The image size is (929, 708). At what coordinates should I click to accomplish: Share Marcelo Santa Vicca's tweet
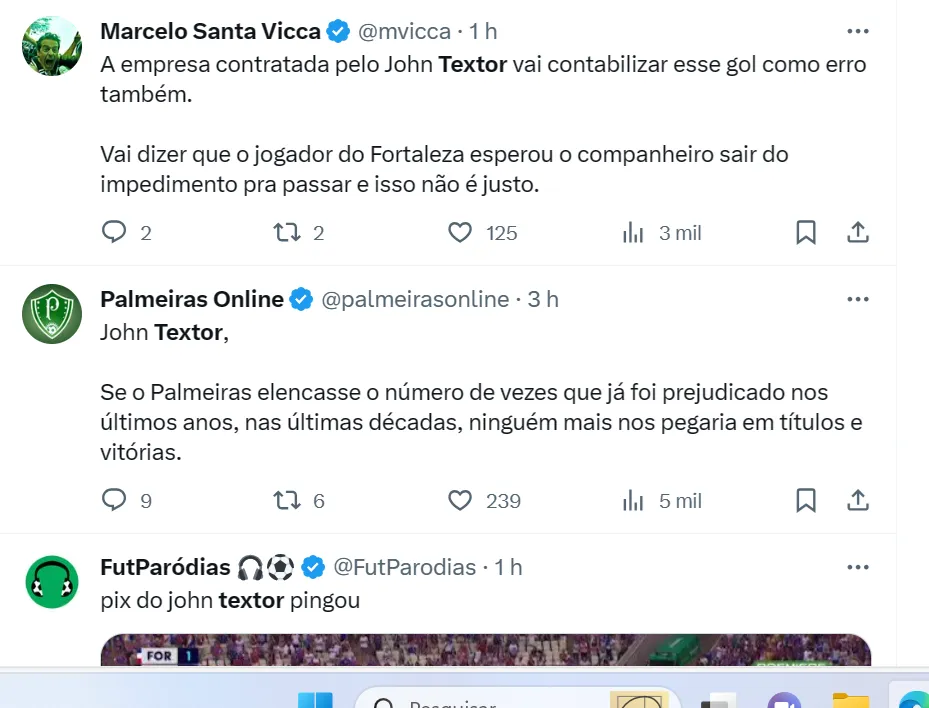858,233
